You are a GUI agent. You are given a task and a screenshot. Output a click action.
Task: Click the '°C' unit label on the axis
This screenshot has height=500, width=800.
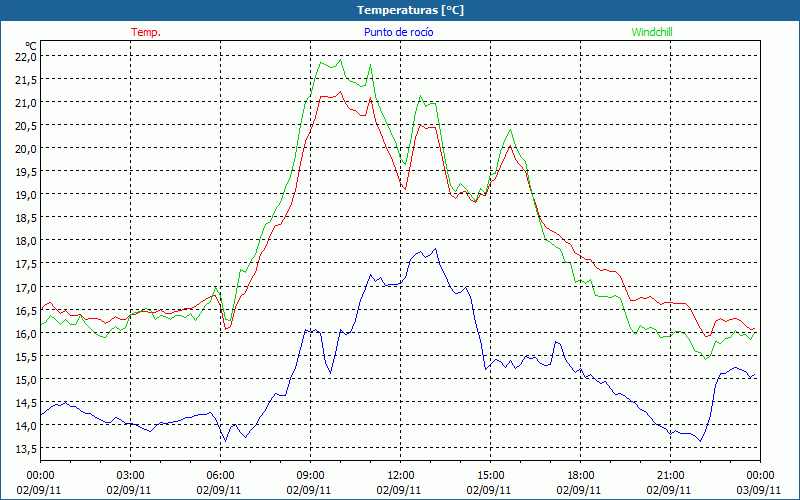(31, 46)
